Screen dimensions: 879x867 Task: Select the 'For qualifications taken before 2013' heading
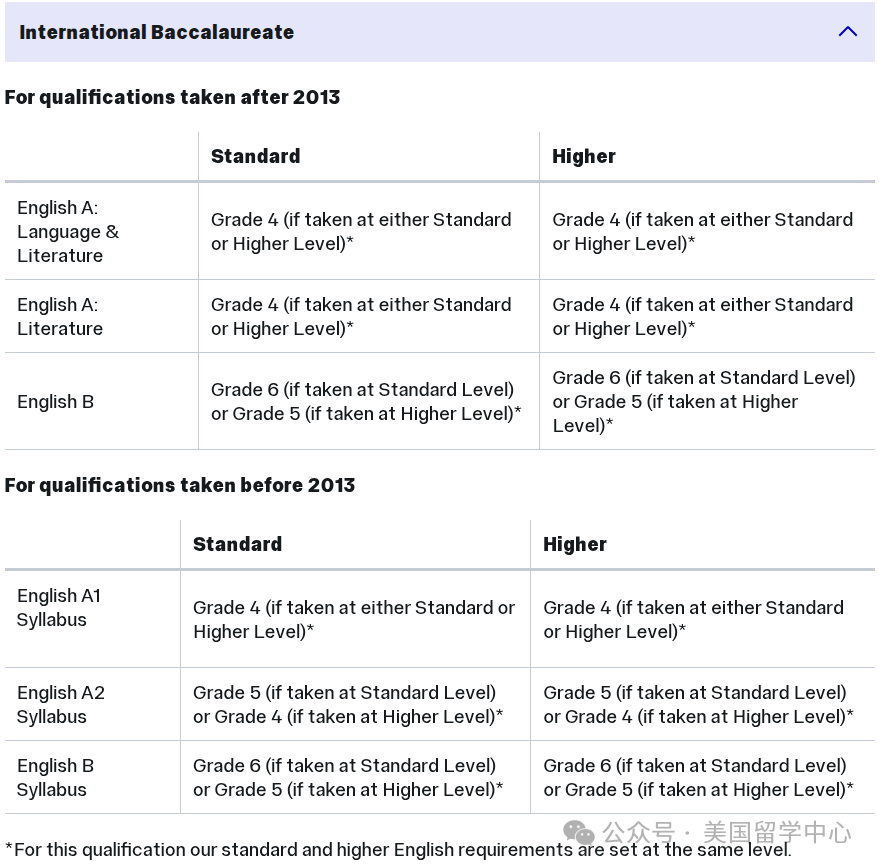(180, 485)
